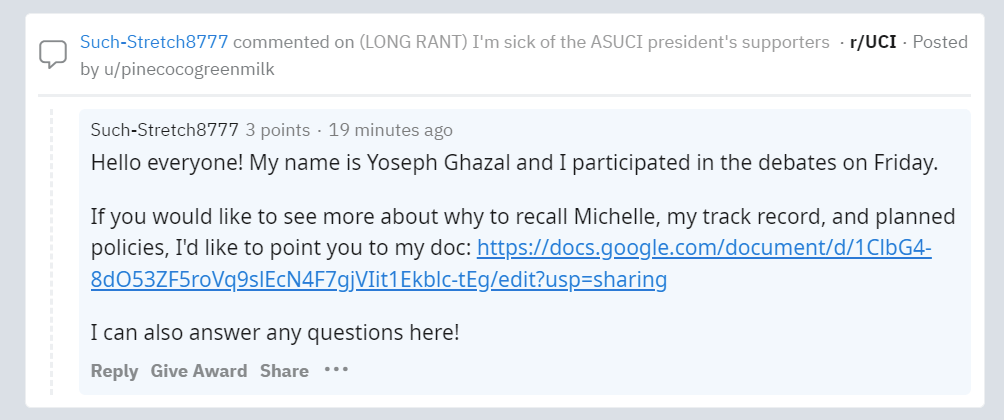The image size is (1004, 420).
Task: Collapse the thread using the dashed line
Action: 51,250
